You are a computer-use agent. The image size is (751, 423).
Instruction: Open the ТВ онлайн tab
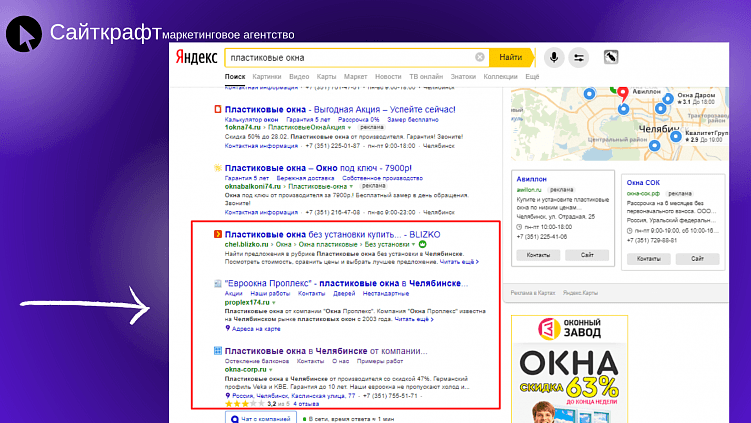(x=426, y=77)
